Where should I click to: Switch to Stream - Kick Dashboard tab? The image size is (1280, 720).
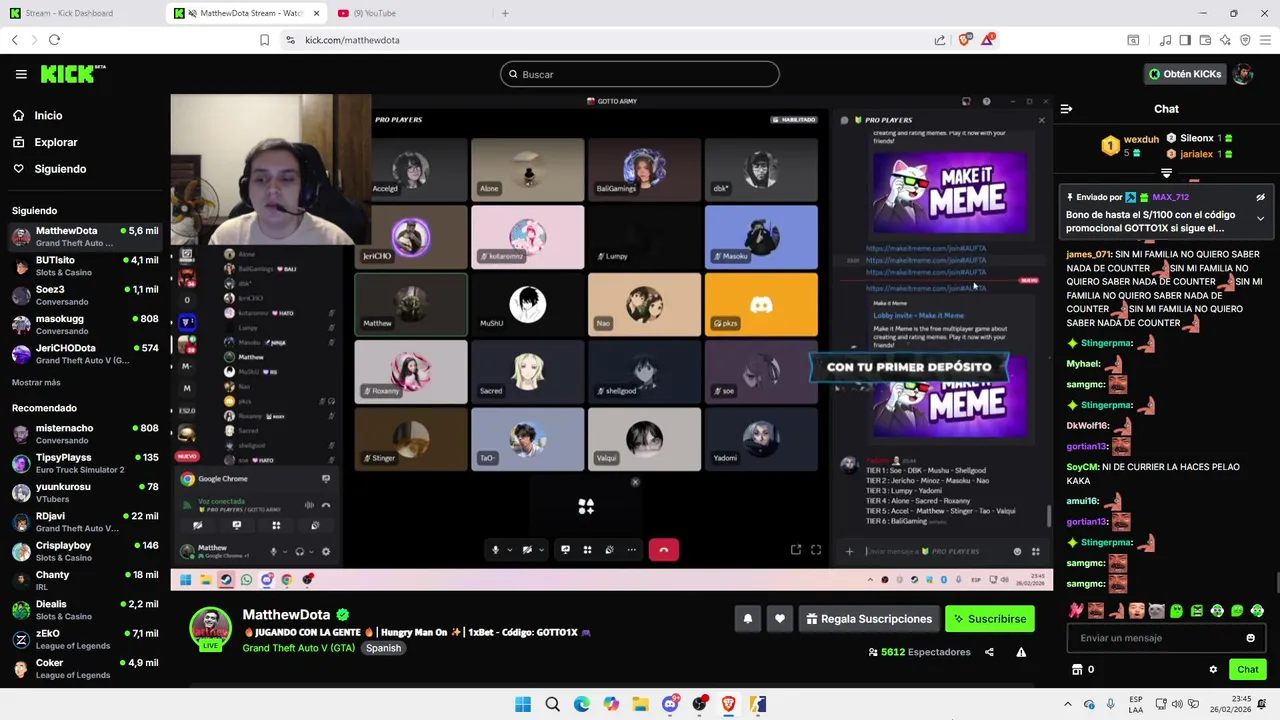point(82,13)
